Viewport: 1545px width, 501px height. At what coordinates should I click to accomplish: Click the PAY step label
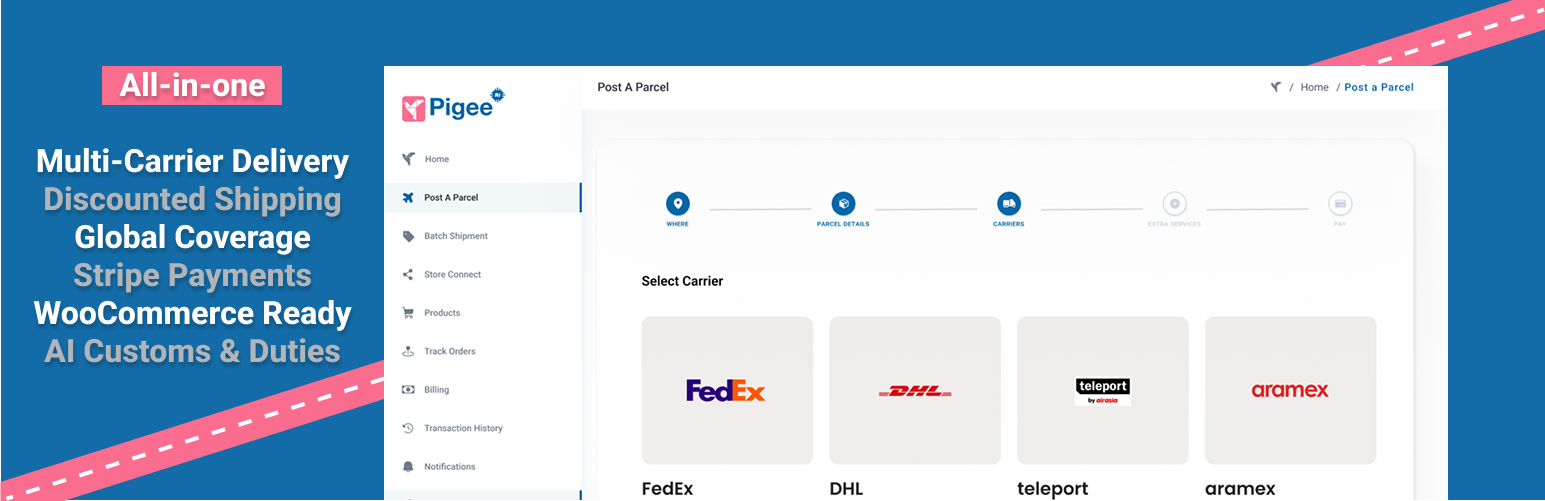(1340, 224)
